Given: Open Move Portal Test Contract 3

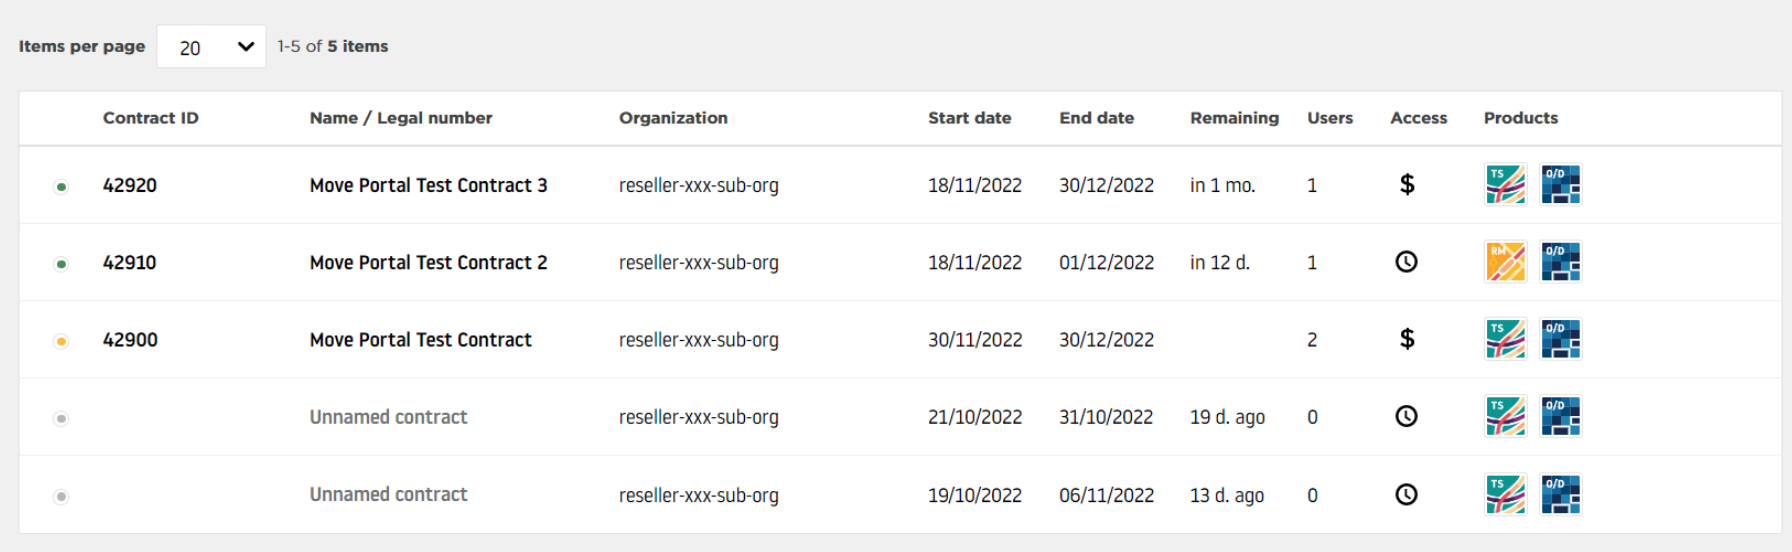Looking at the screenshot, I should 429,185.
